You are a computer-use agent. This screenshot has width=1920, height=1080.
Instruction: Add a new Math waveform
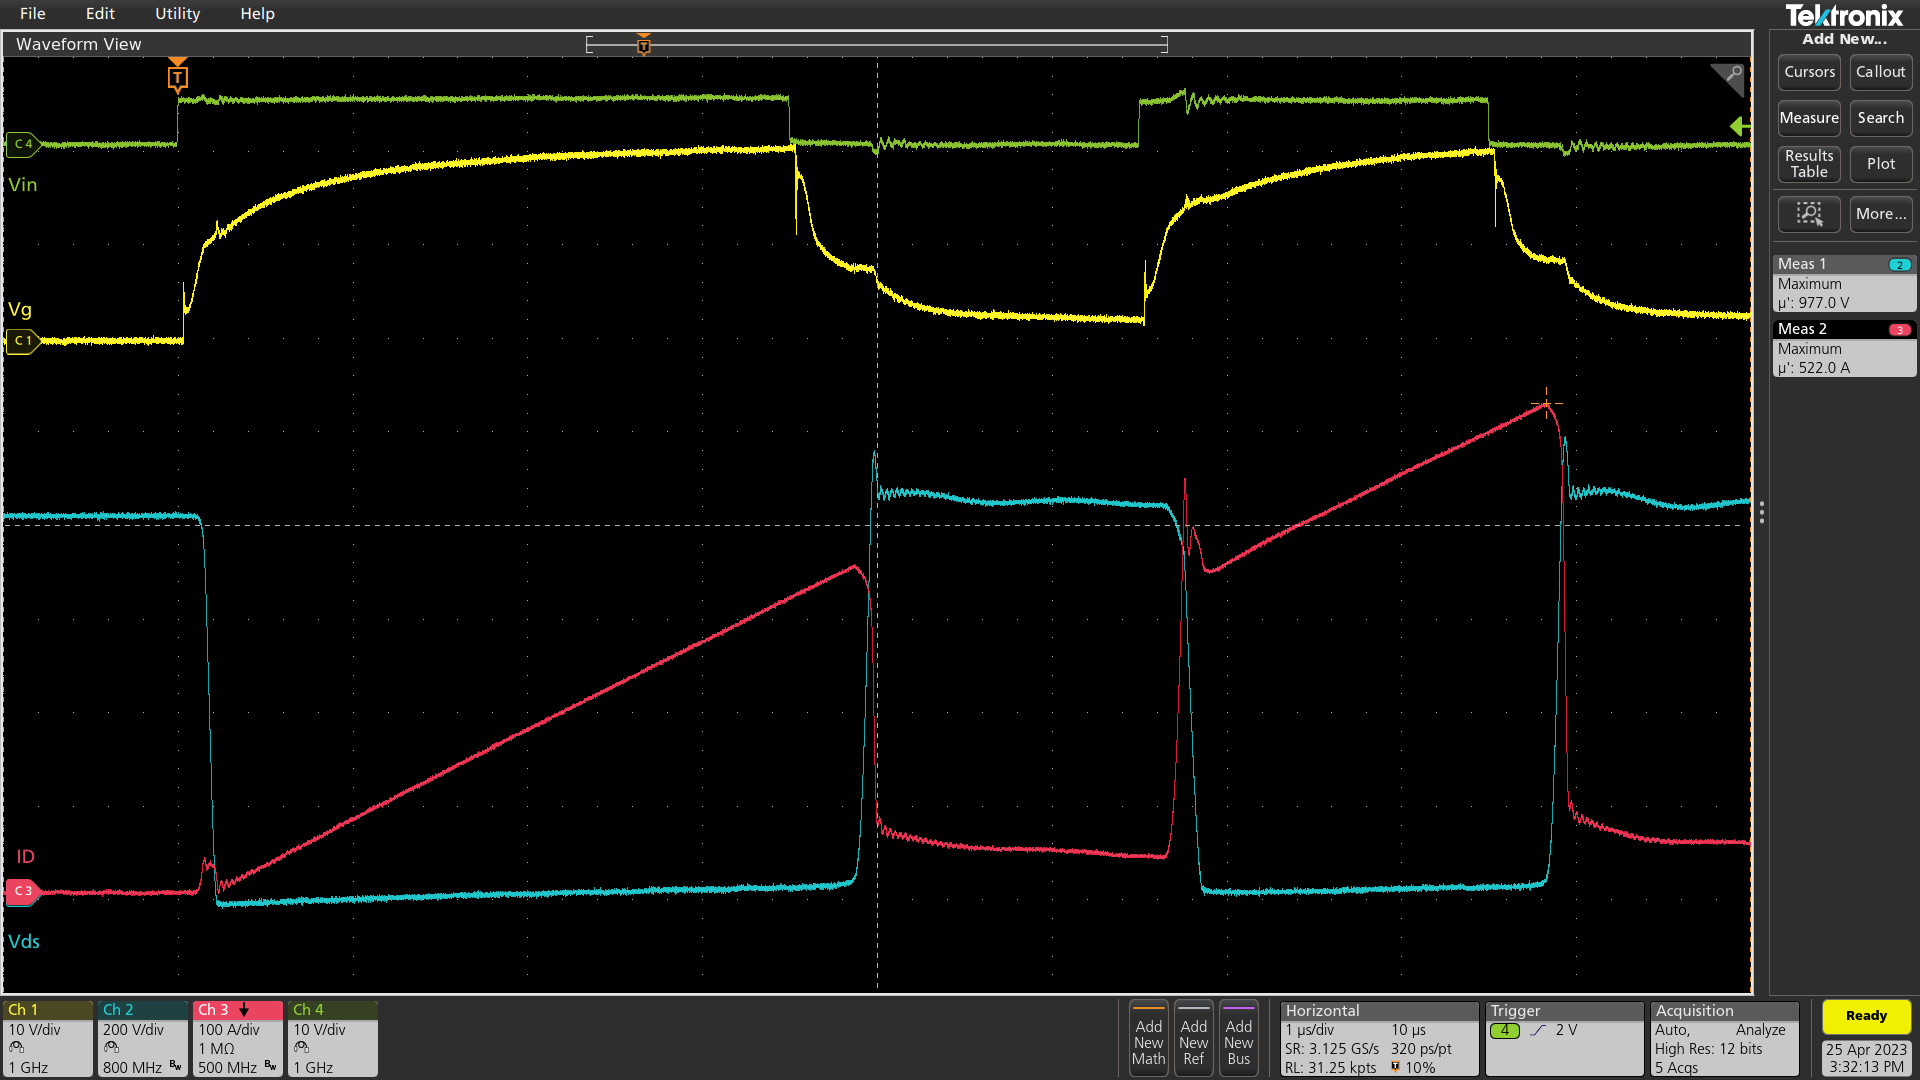coord(1147,1038)
